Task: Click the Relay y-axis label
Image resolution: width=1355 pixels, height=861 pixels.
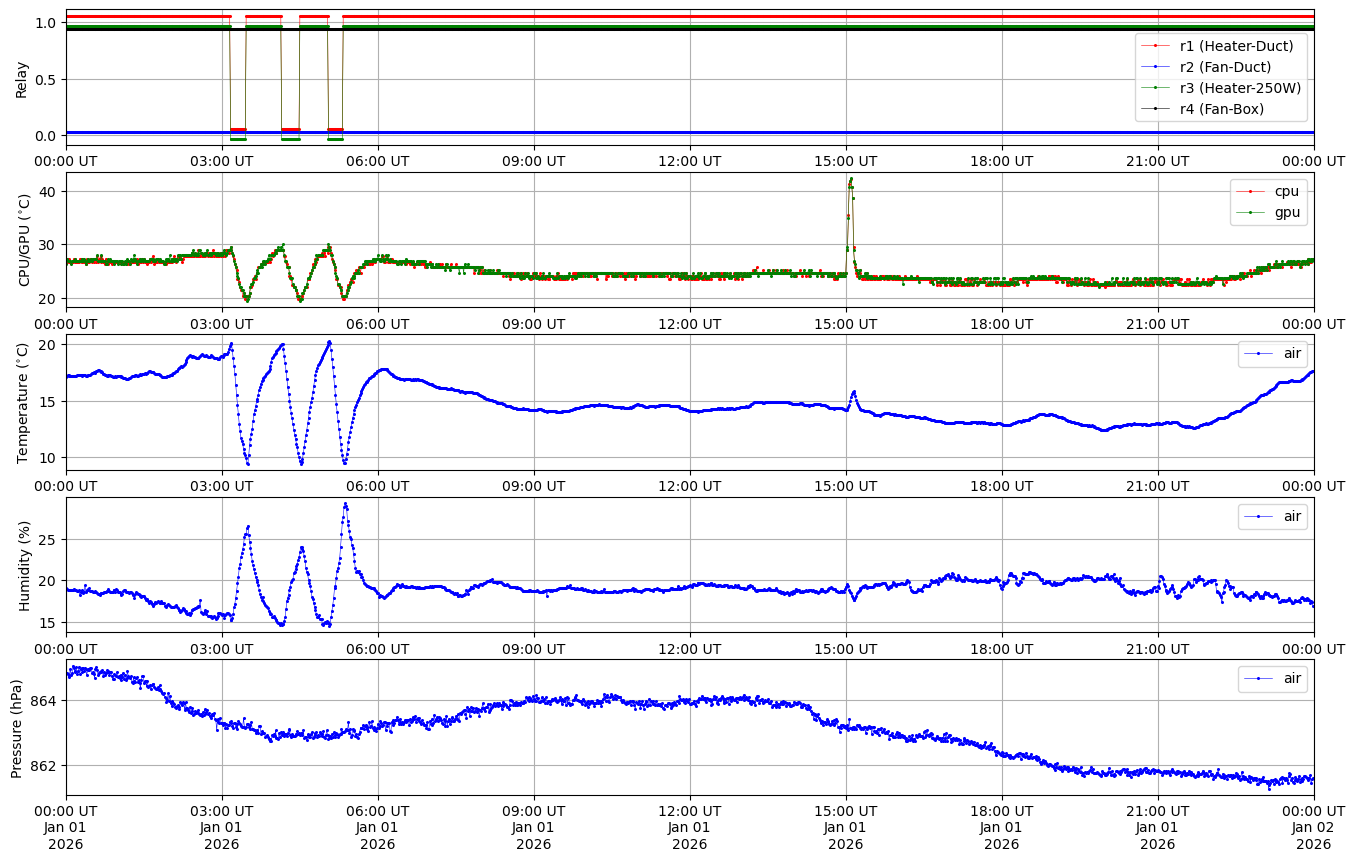Action: coord(22,79)
